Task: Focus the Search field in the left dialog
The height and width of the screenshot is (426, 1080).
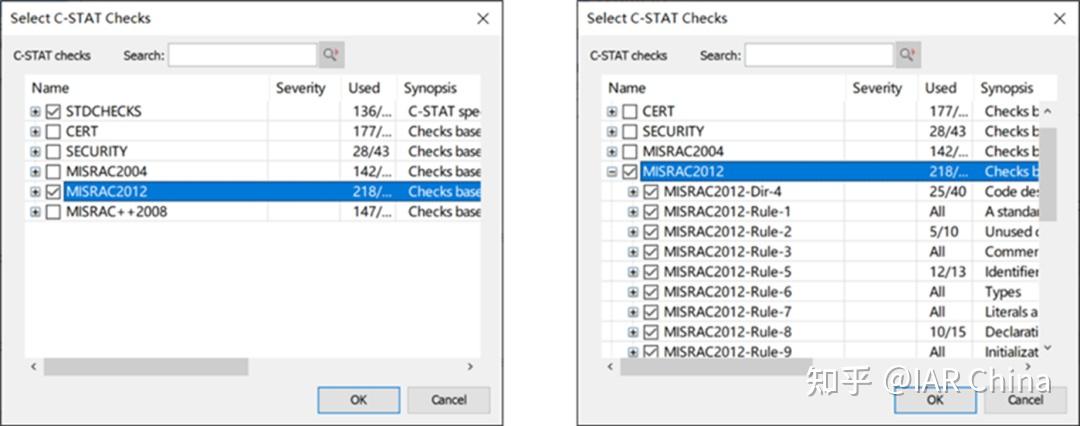Action: tap(242, 56)
